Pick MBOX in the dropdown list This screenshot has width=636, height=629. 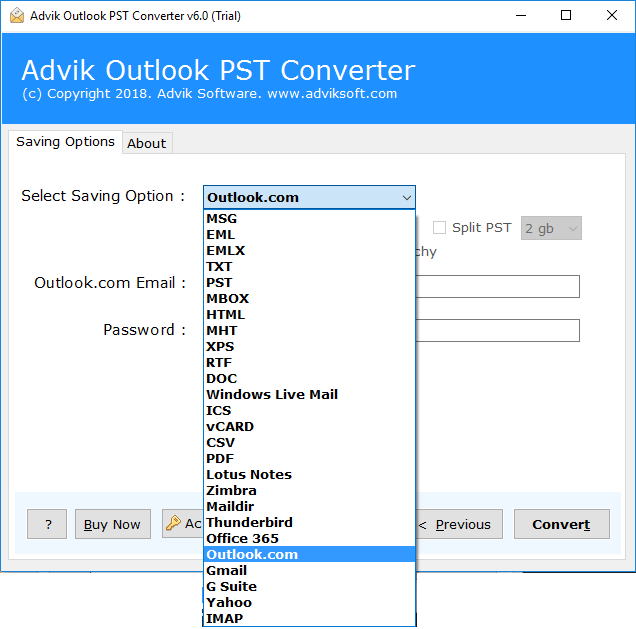coord(309,298)
